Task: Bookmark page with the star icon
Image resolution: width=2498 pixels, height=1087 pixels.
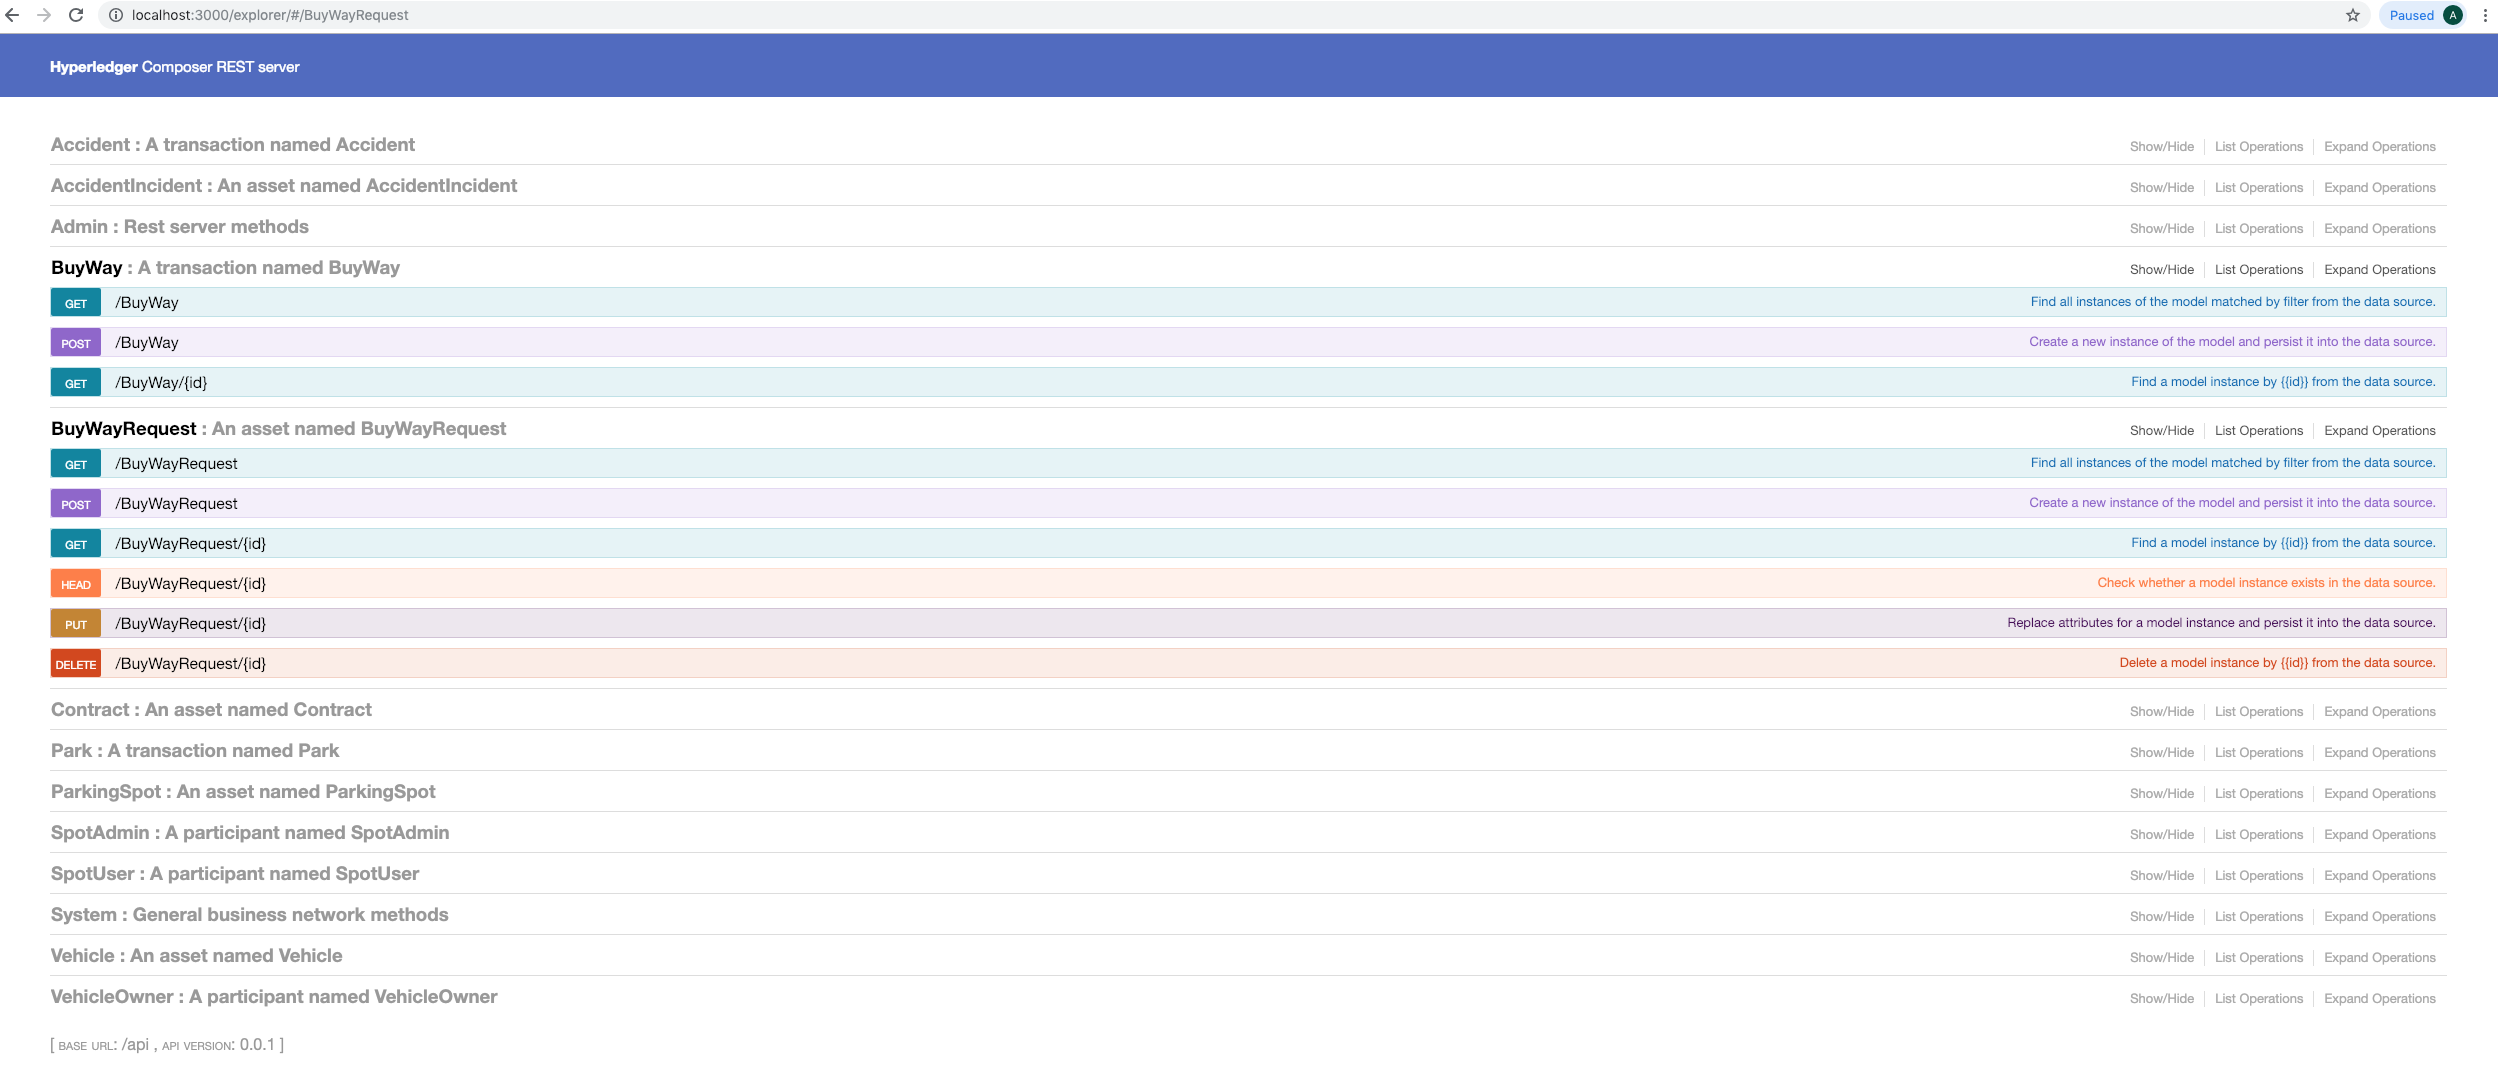Action: click(2353, 15)
